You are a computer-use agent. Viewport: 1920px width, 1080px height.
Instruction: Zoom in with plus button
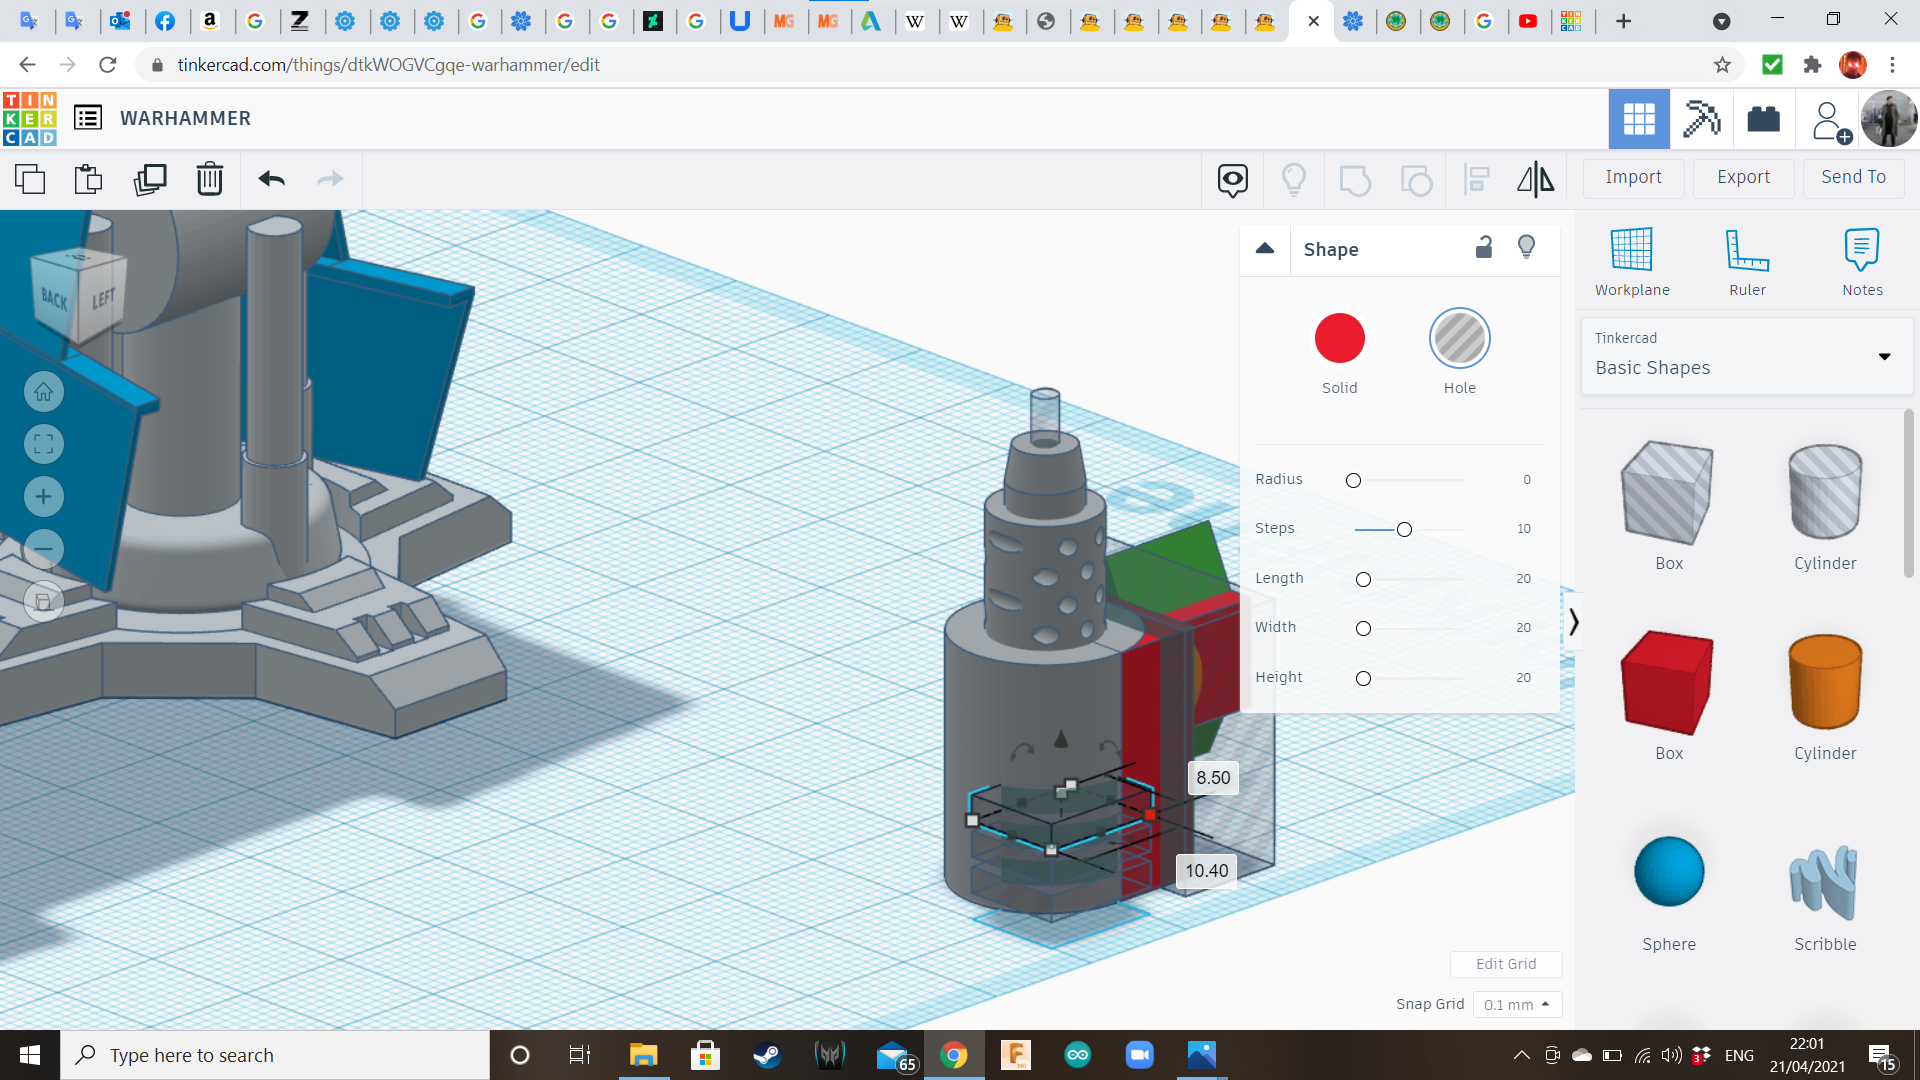pos(43,497)
